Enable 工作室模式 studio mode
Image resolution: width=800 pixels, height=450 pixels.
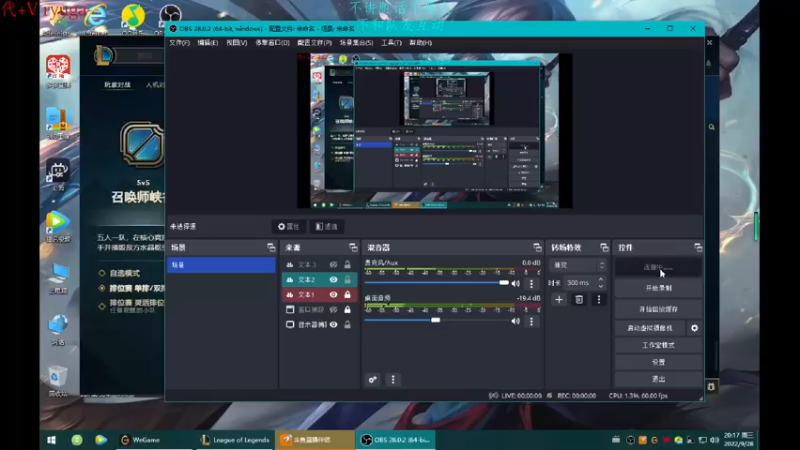[x=658, y=345]
